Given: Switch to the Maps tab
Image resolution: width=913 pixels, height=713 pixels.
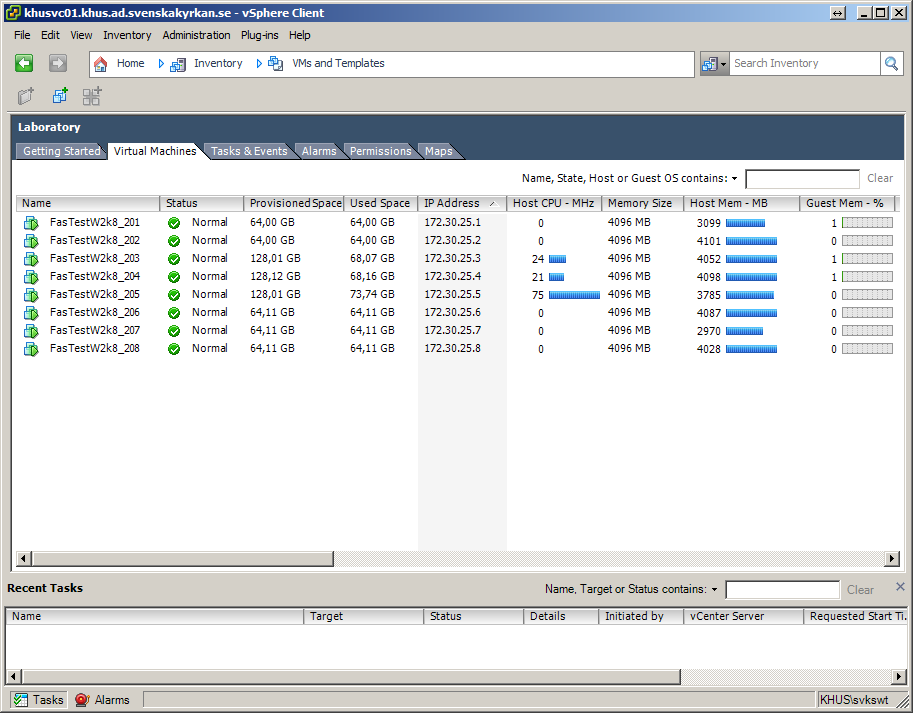Looking at the screenshot, I should pyautogui.click(x=438, y=151).
